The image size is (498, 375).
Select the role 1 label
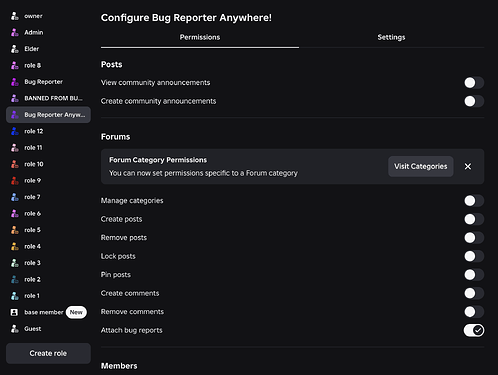coord(32,296)
